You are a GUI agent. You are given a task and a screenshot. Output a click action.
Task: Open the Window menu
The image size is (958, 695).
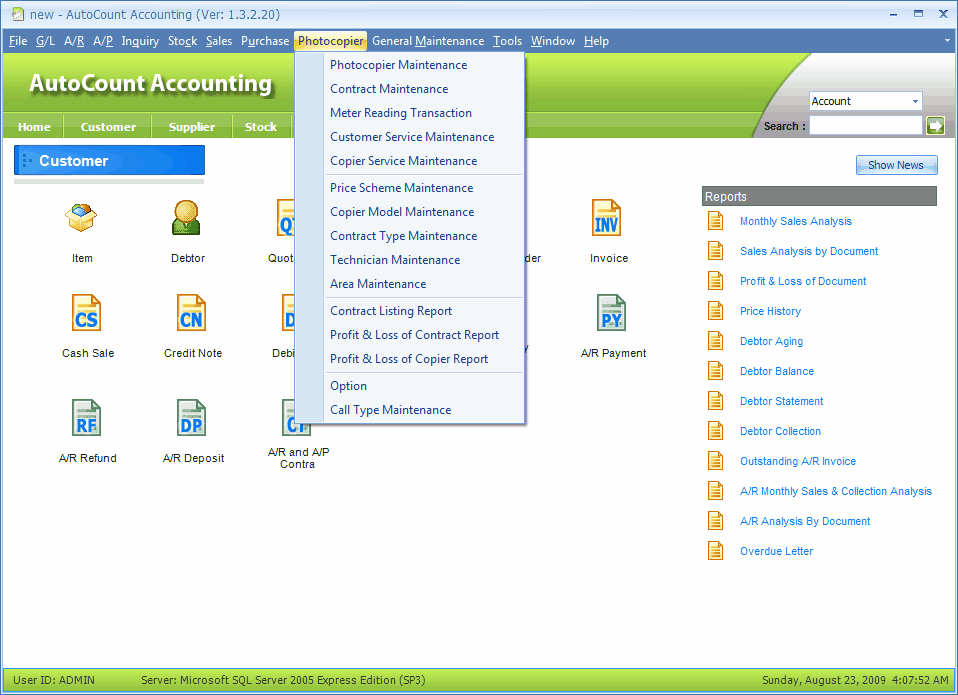click(x=552, y=41)
